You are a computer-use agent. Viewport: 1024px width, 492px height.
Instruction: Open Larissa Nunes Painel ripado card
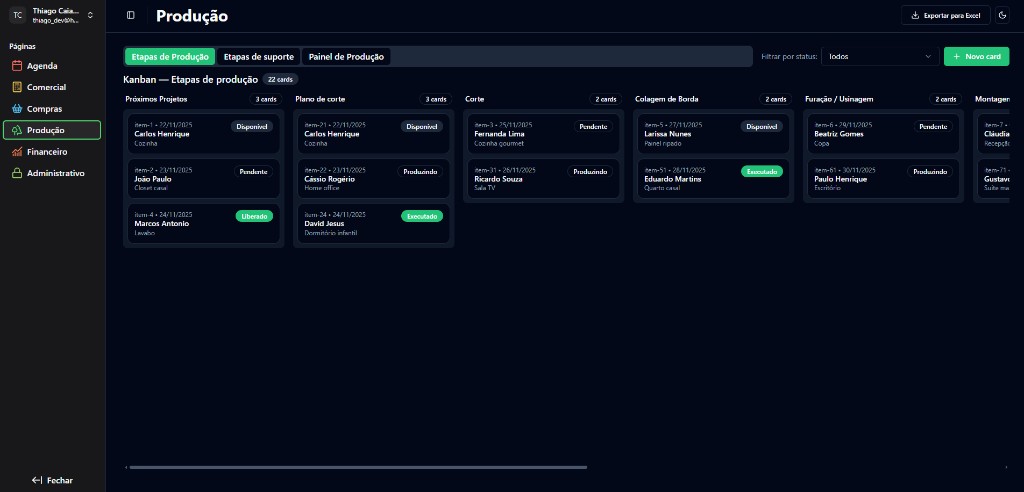tap(714, 134)
